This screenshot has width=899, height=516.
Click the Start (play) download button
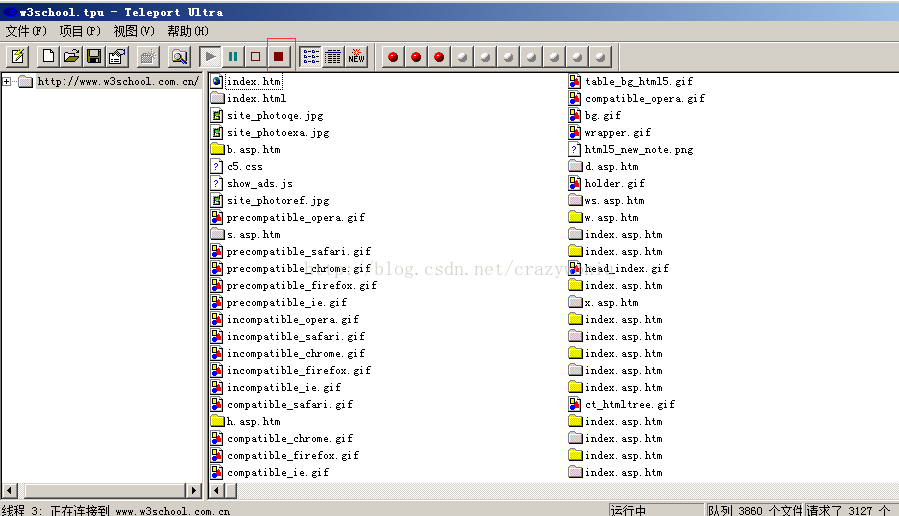click(210, 56)
